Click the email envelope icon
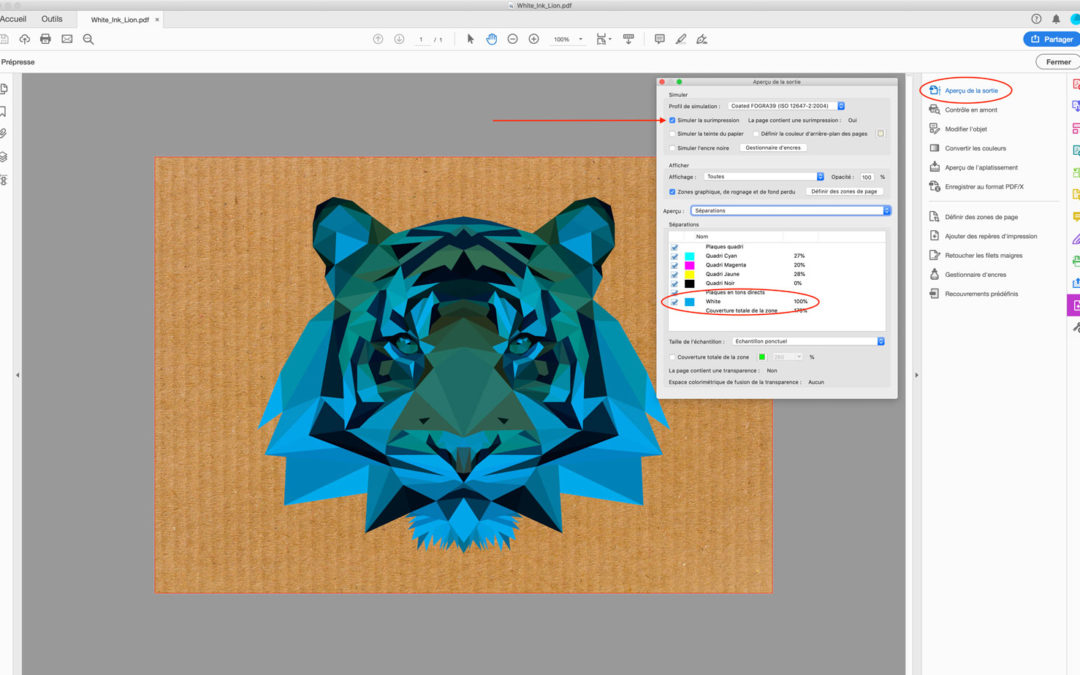This screenshot has height=675, width=1080. click(67, 39)
